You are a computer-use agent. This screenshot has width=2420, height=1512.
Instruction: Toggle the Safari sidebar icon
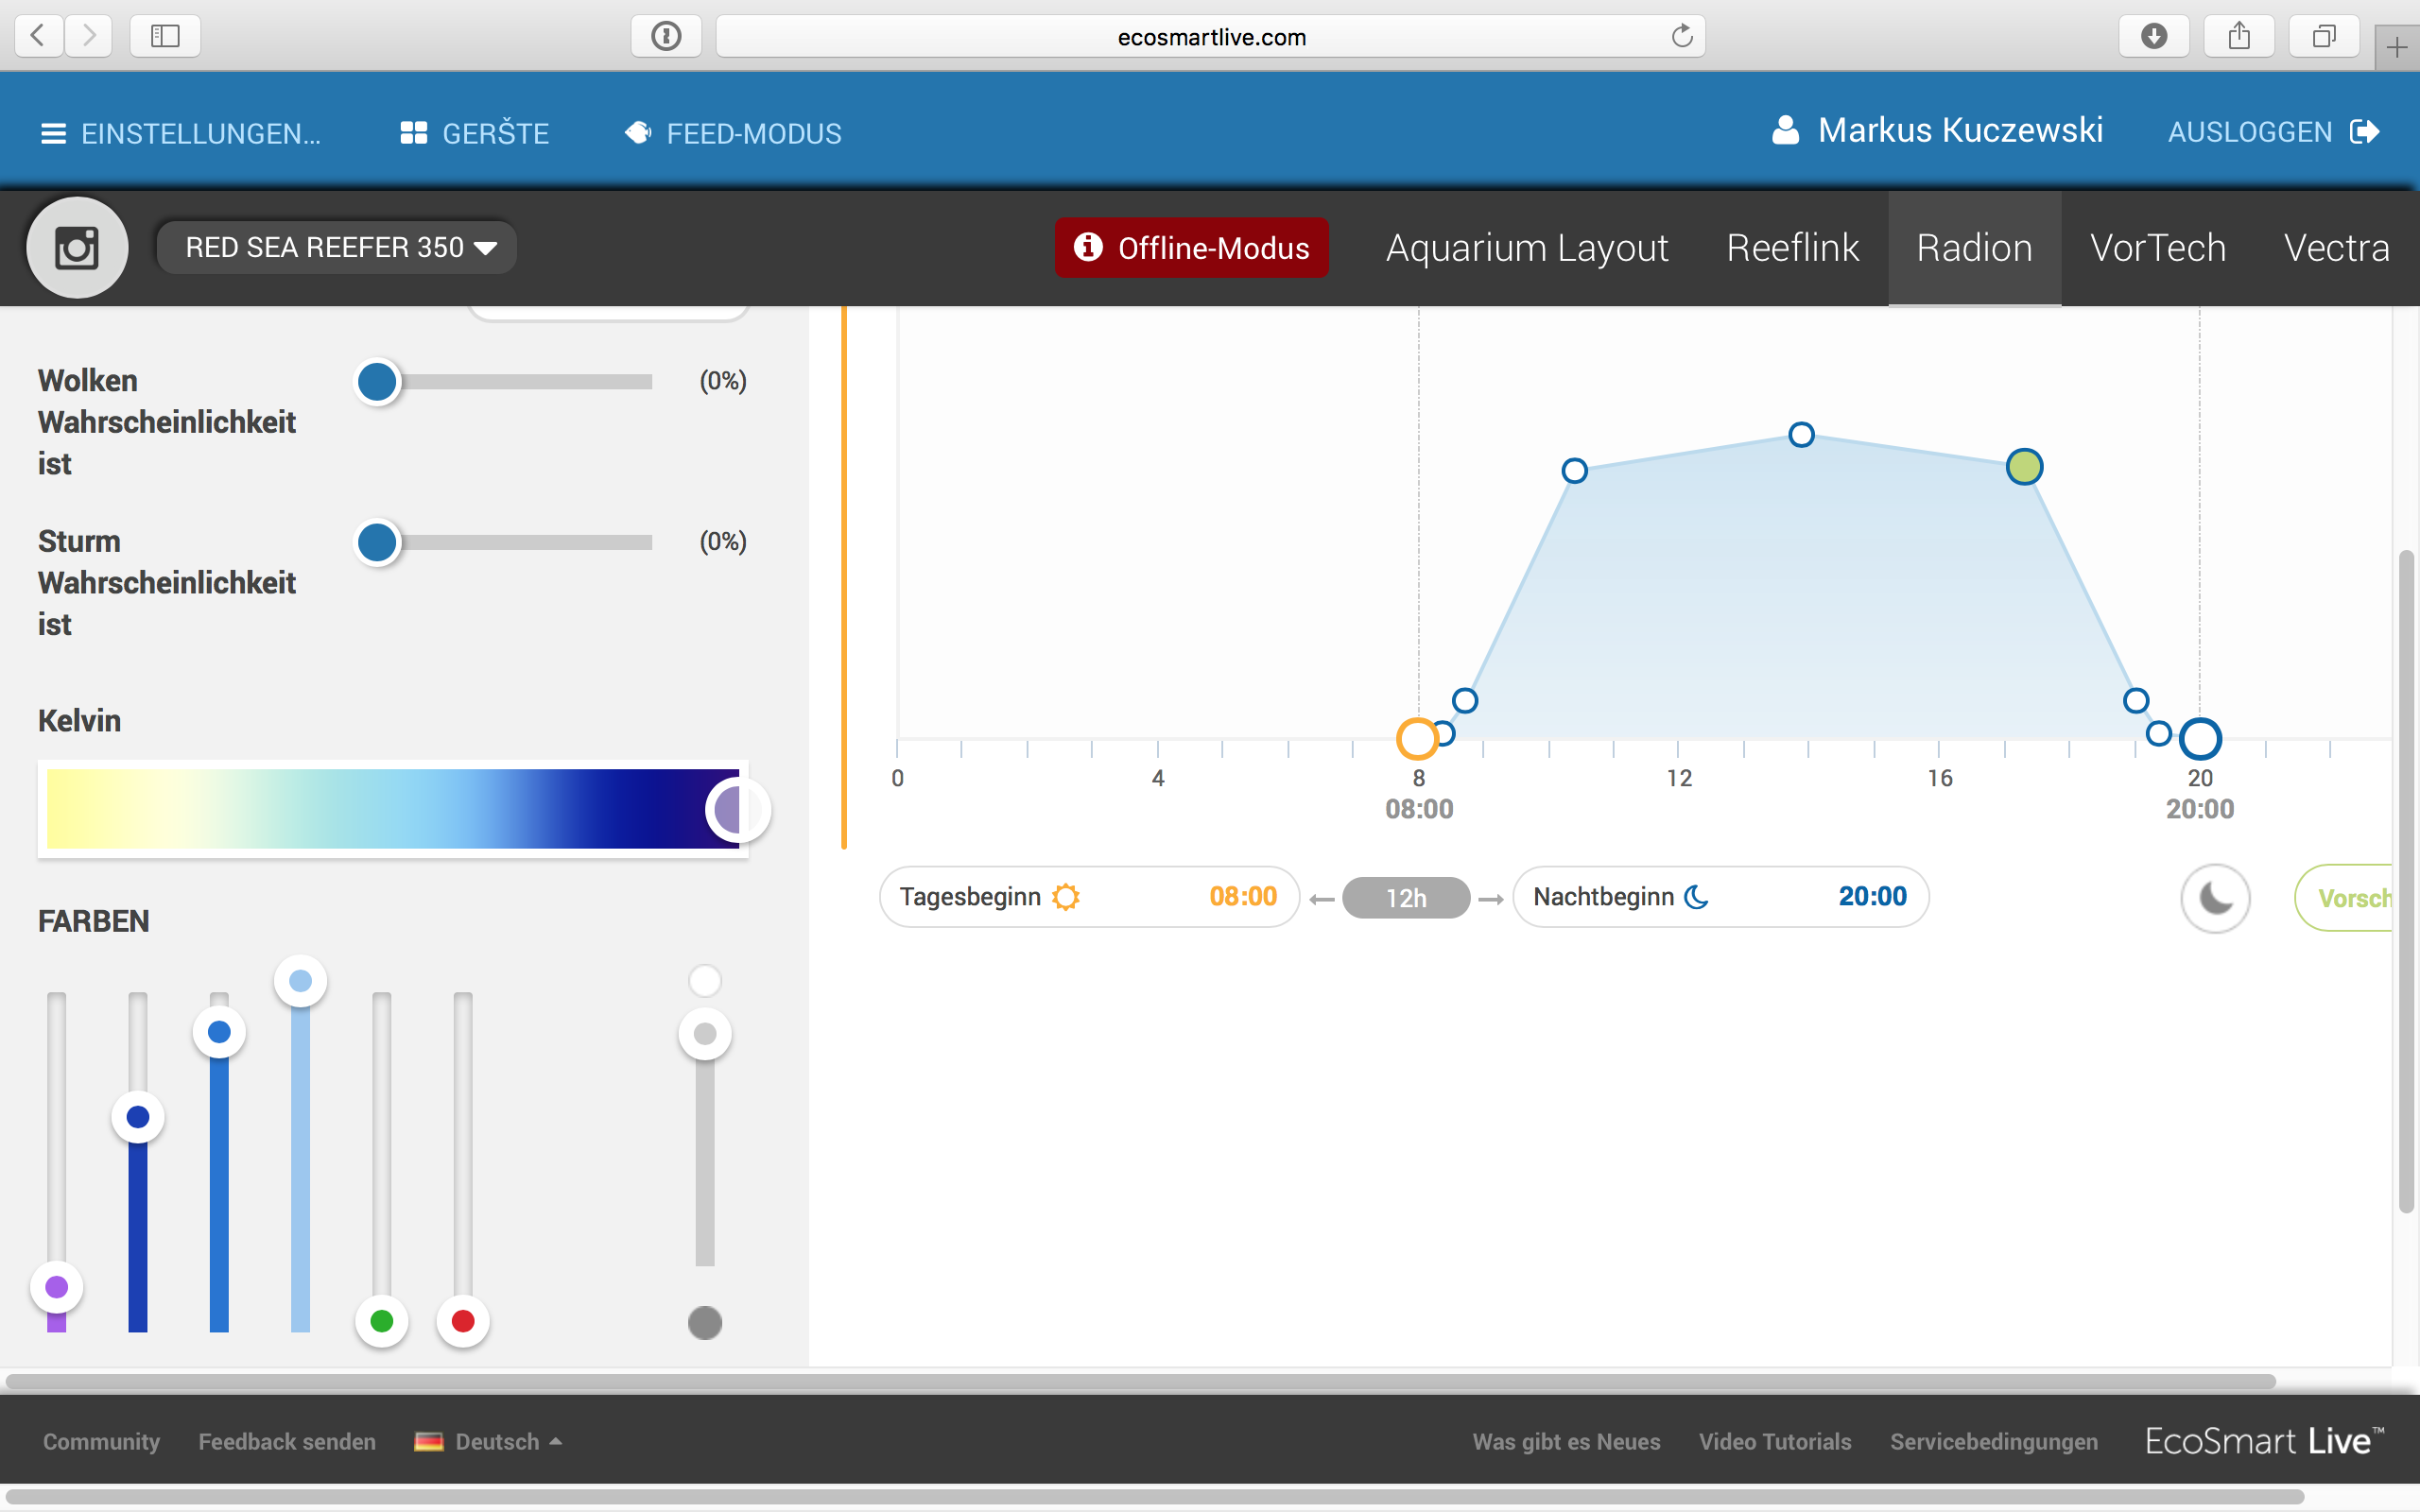(x=165, y=37)
